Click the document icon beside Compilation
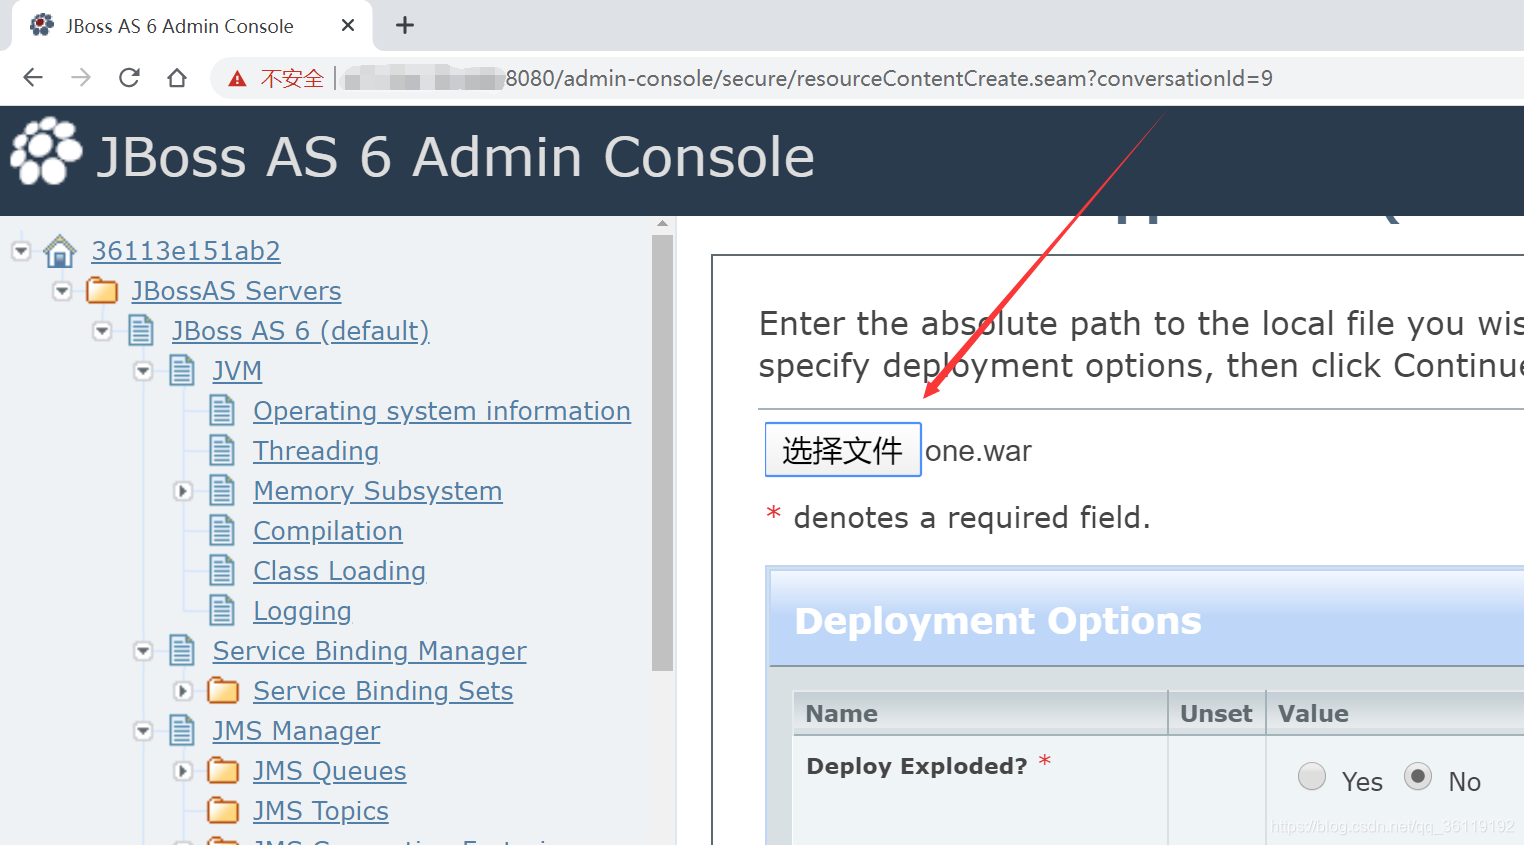The height and width of the screenshot is (845, 1524). [222, 531]
